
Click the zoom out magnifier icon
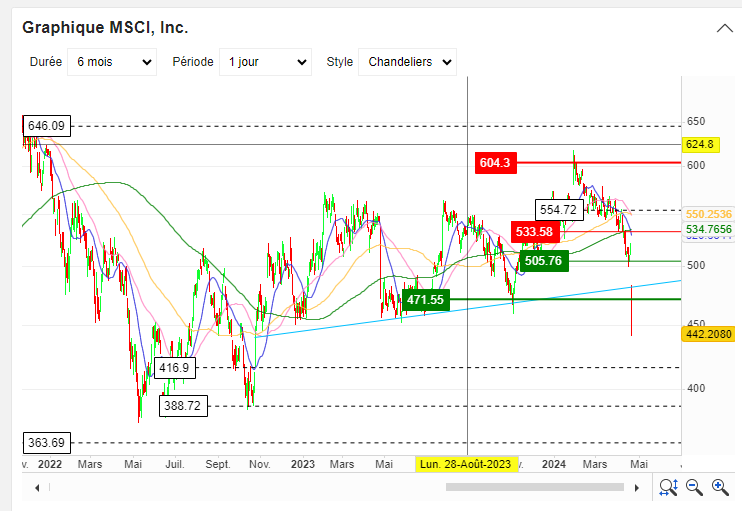pos(694,487)
